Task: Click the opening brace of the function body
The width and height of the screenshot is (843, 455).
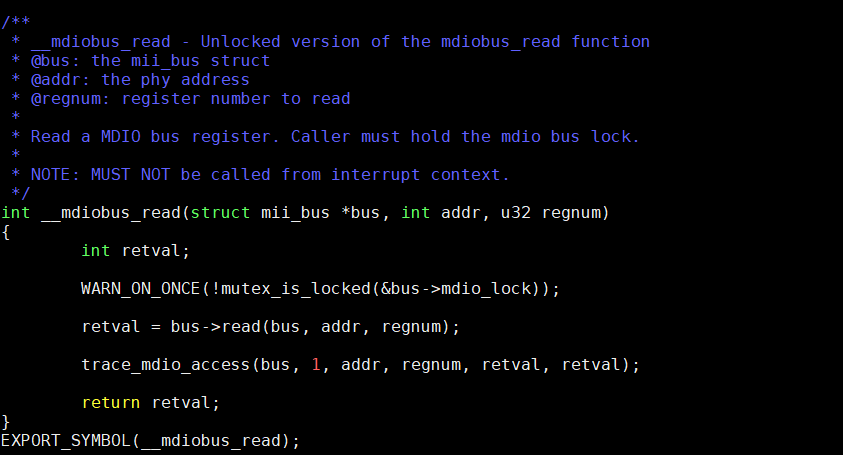Action: 5,232
